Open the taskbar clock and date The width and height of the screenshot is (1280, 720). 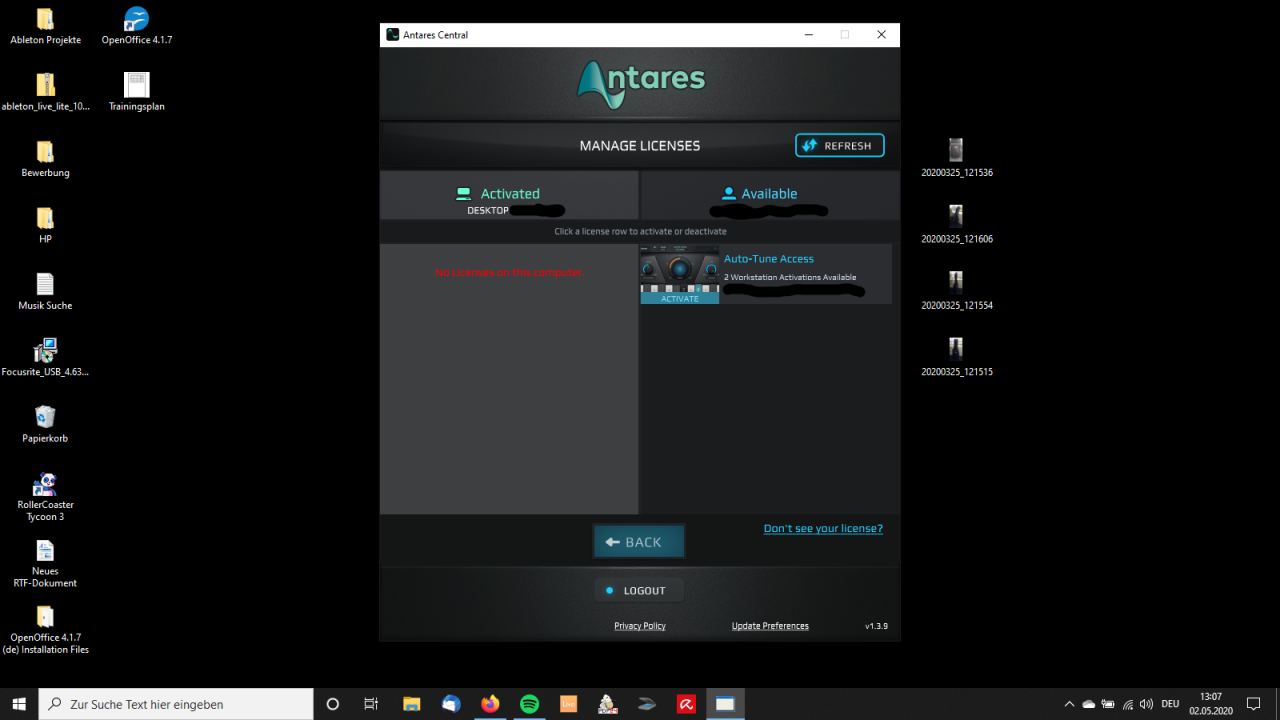(x=1211, y=704)
